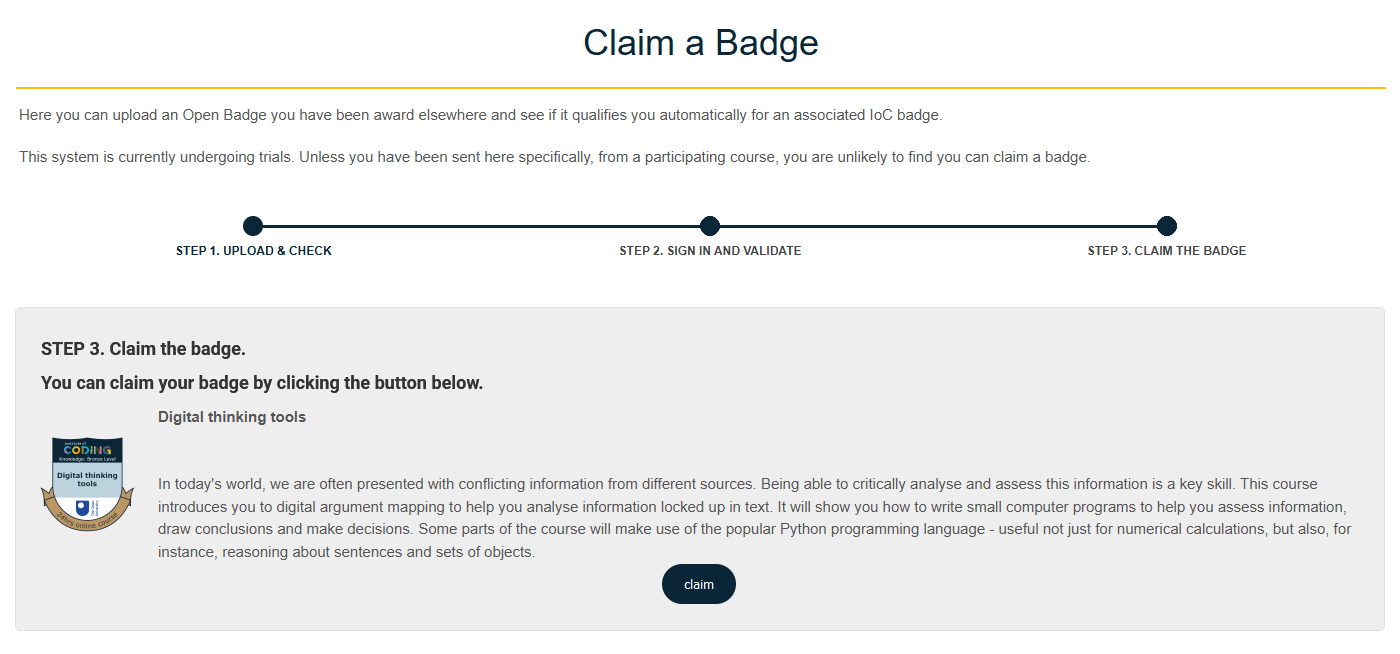Click the 'Claim a Badge' page heading
The height and width of the screenshot is (654, 1400).
click(x=700, y=43)
